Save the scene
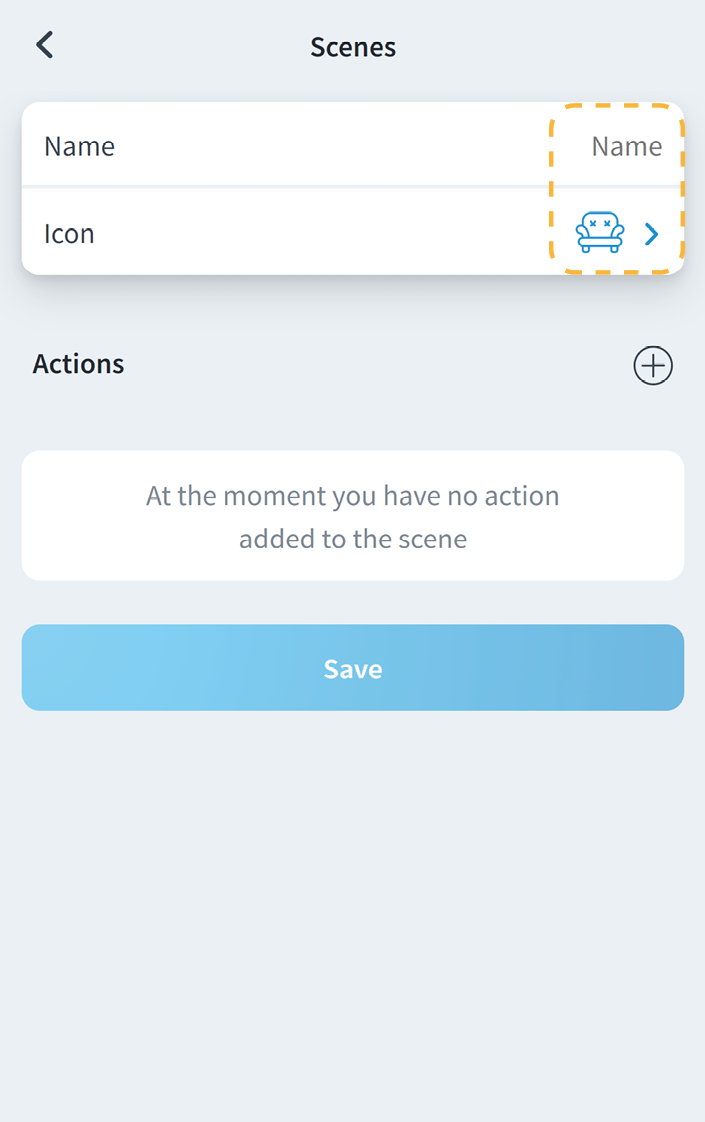The image size is (705, 1122). (x=353, y=668)
